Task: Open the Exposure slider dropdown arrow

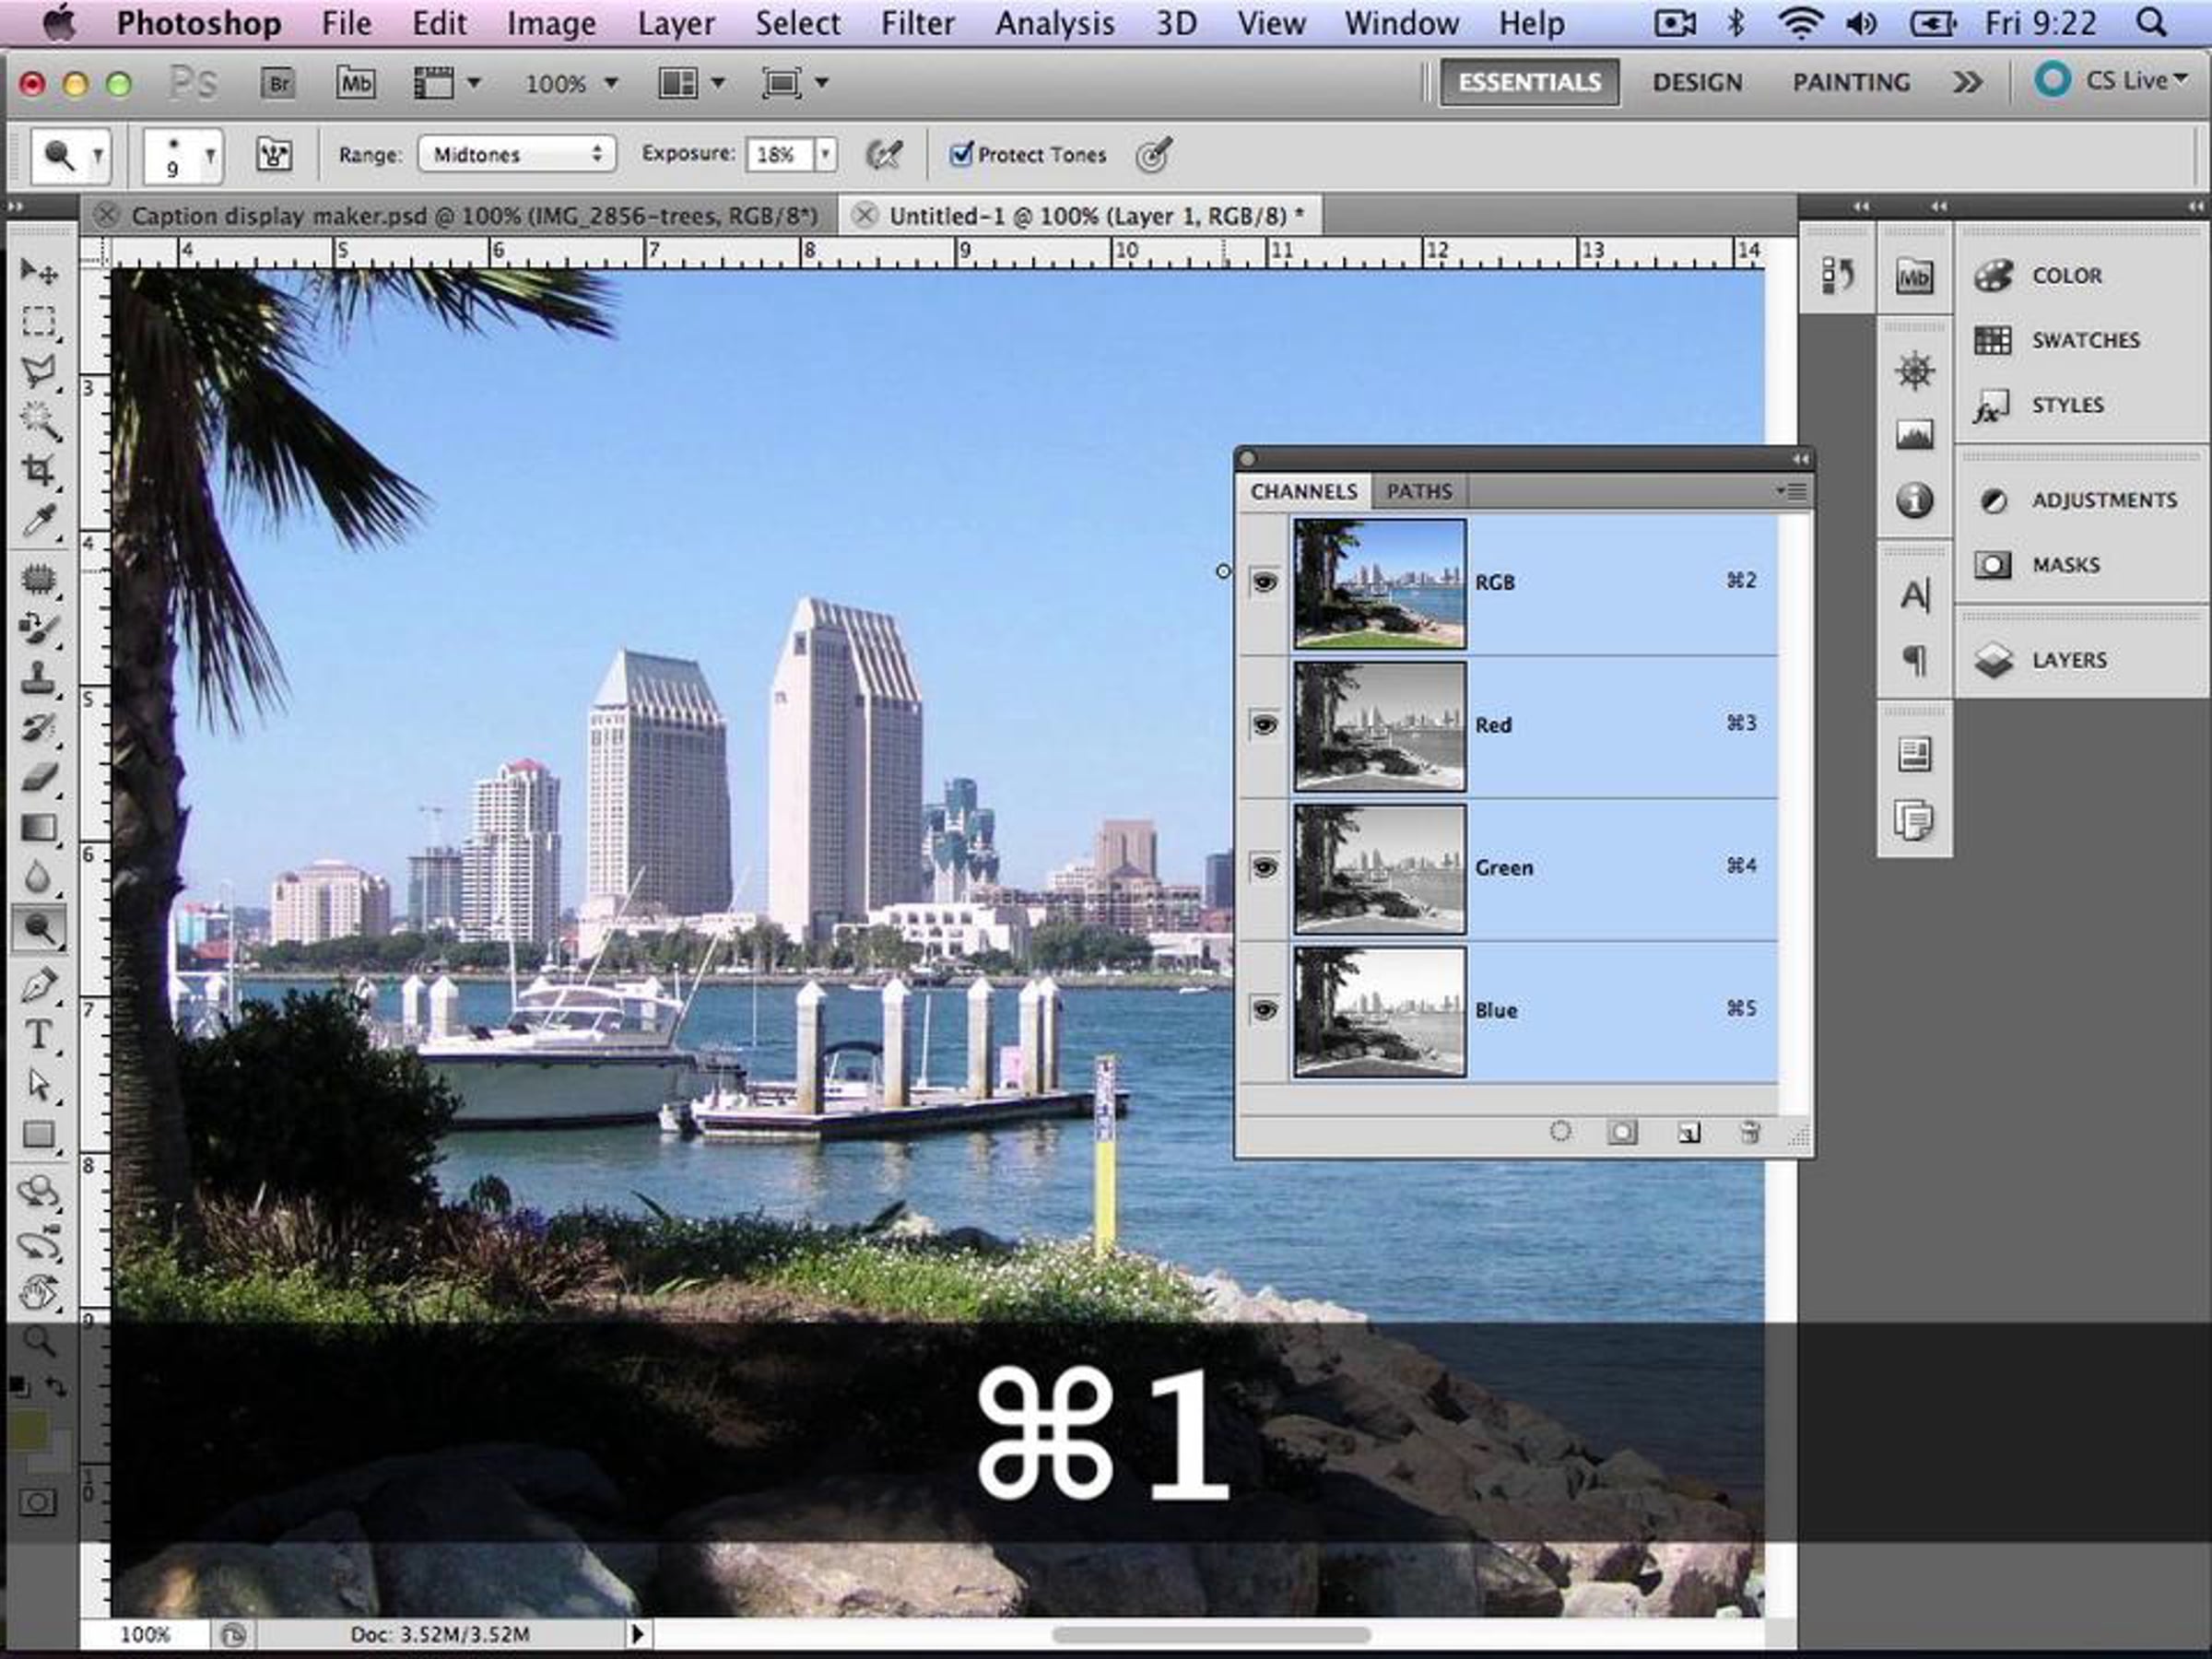Action: [x=825, y=154]
